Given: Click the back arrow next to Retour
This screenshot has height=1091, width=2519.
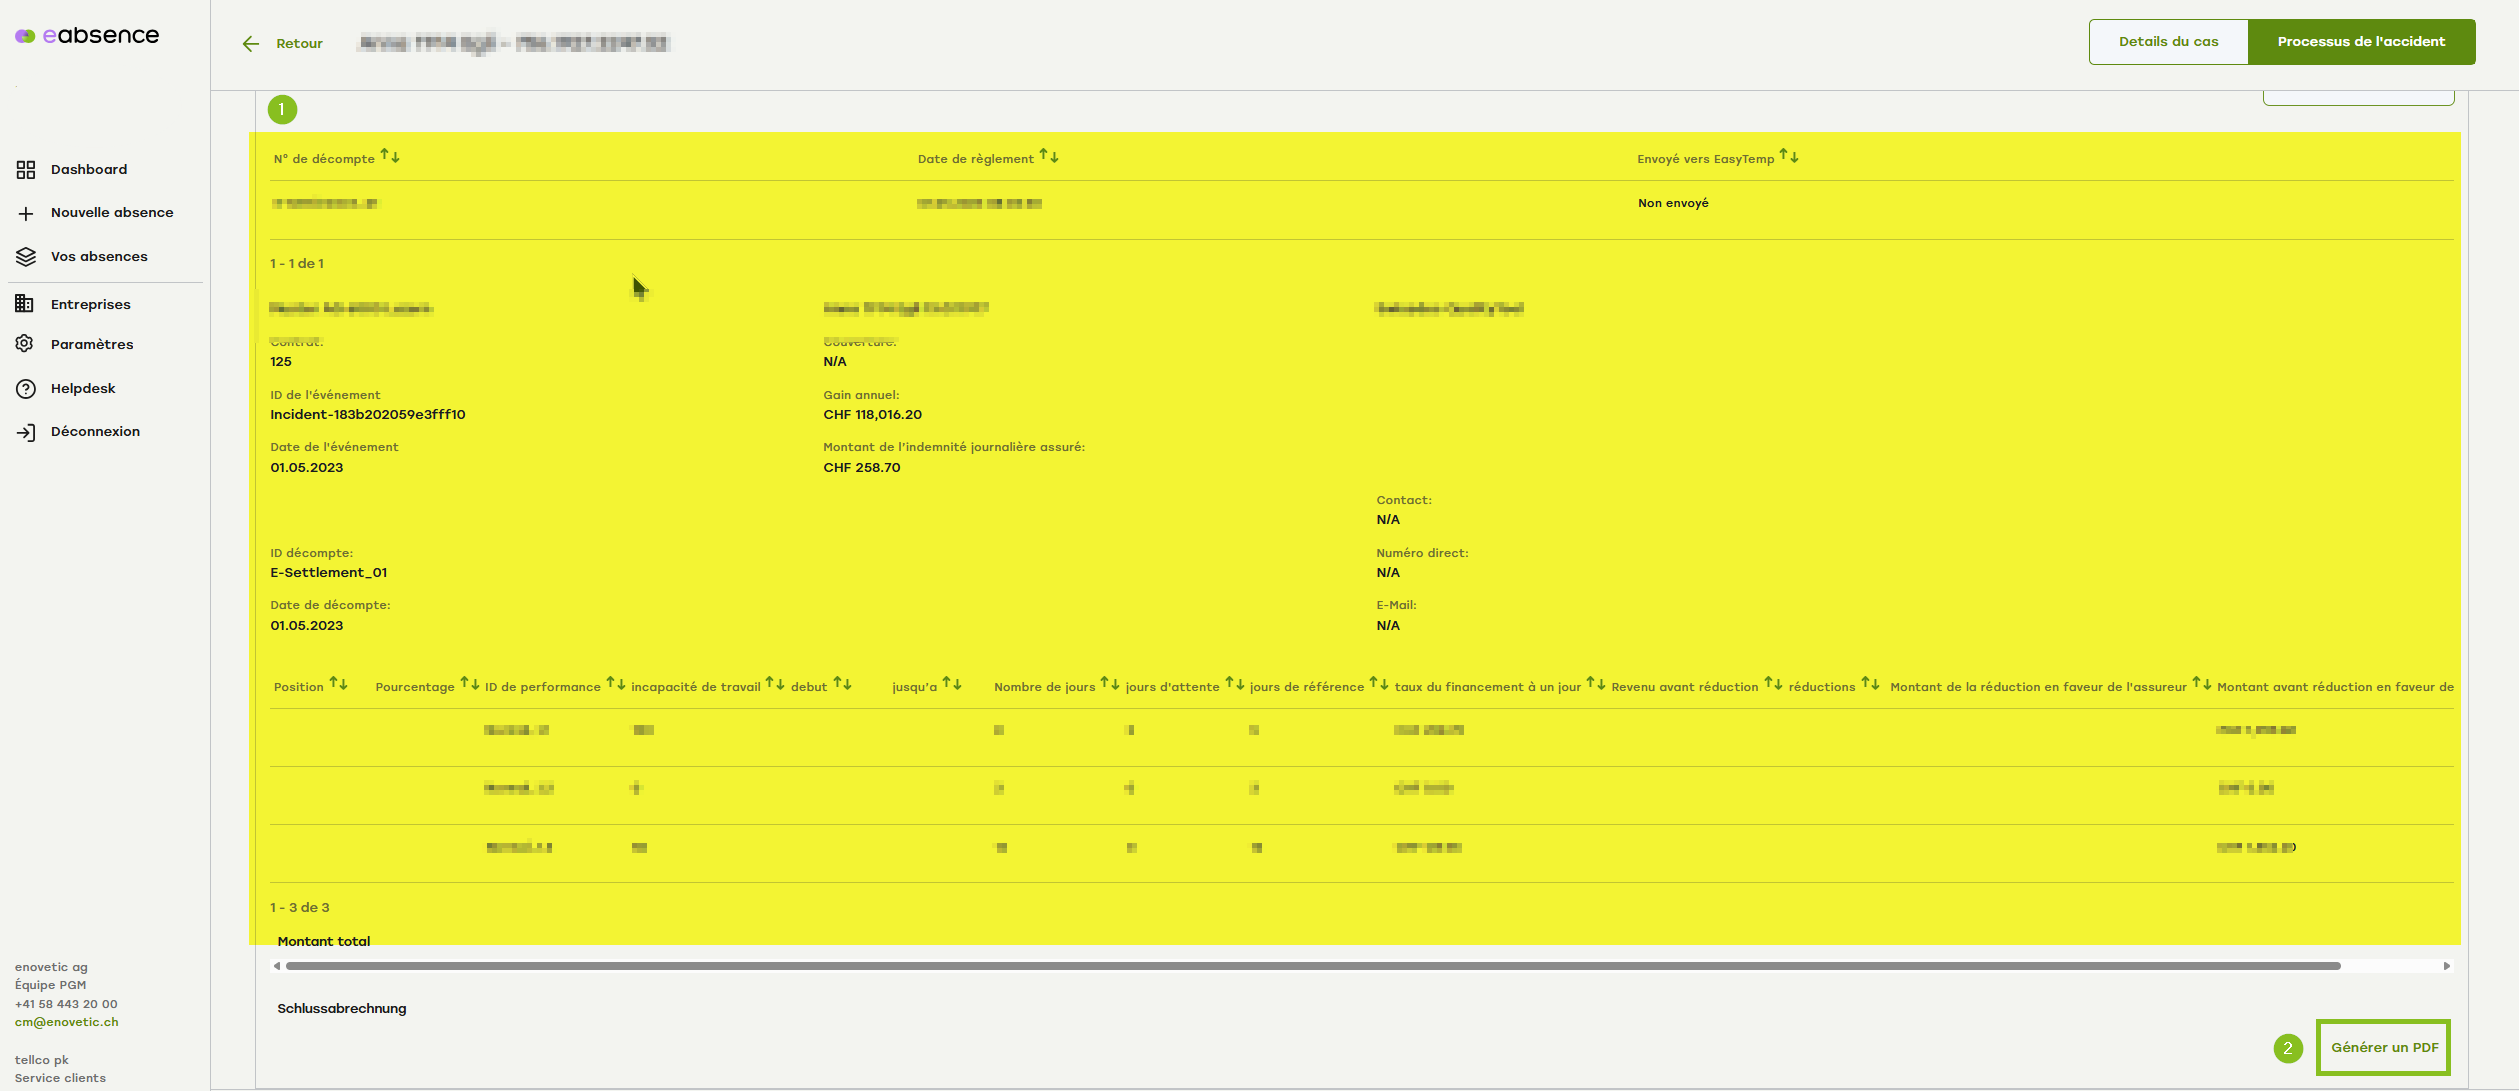Looking at the screenshot, I should (251, 44).
